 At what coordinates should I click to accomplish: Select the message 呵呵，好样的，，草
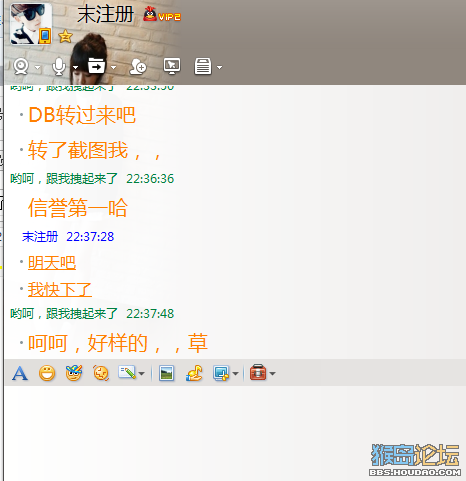118,343
